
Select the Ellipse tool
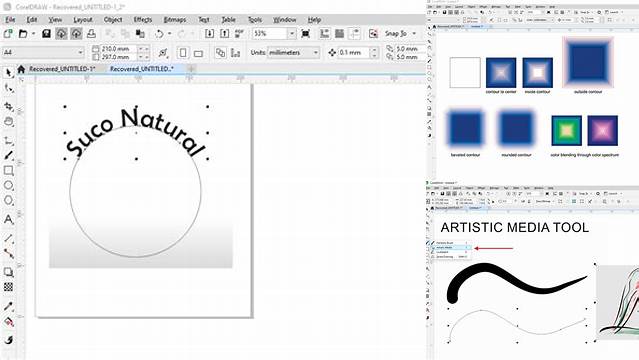tap(8, 186)
